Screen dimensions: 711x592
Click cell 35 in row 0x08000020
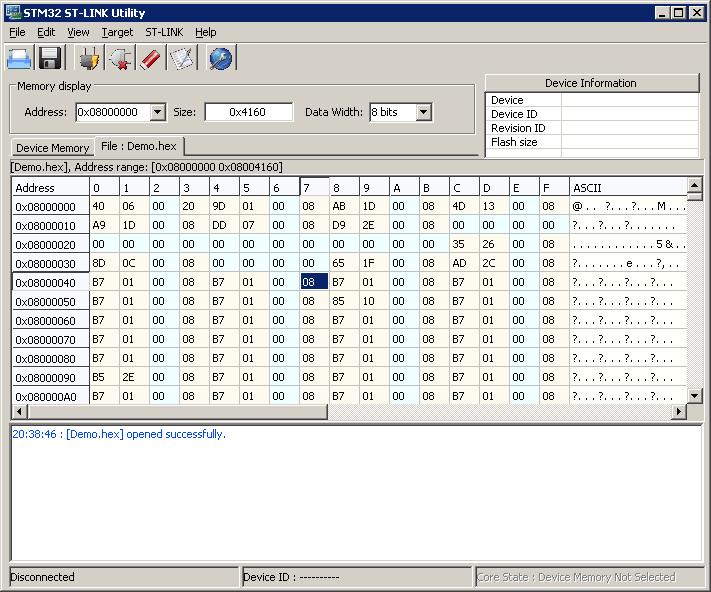[464, 244]
